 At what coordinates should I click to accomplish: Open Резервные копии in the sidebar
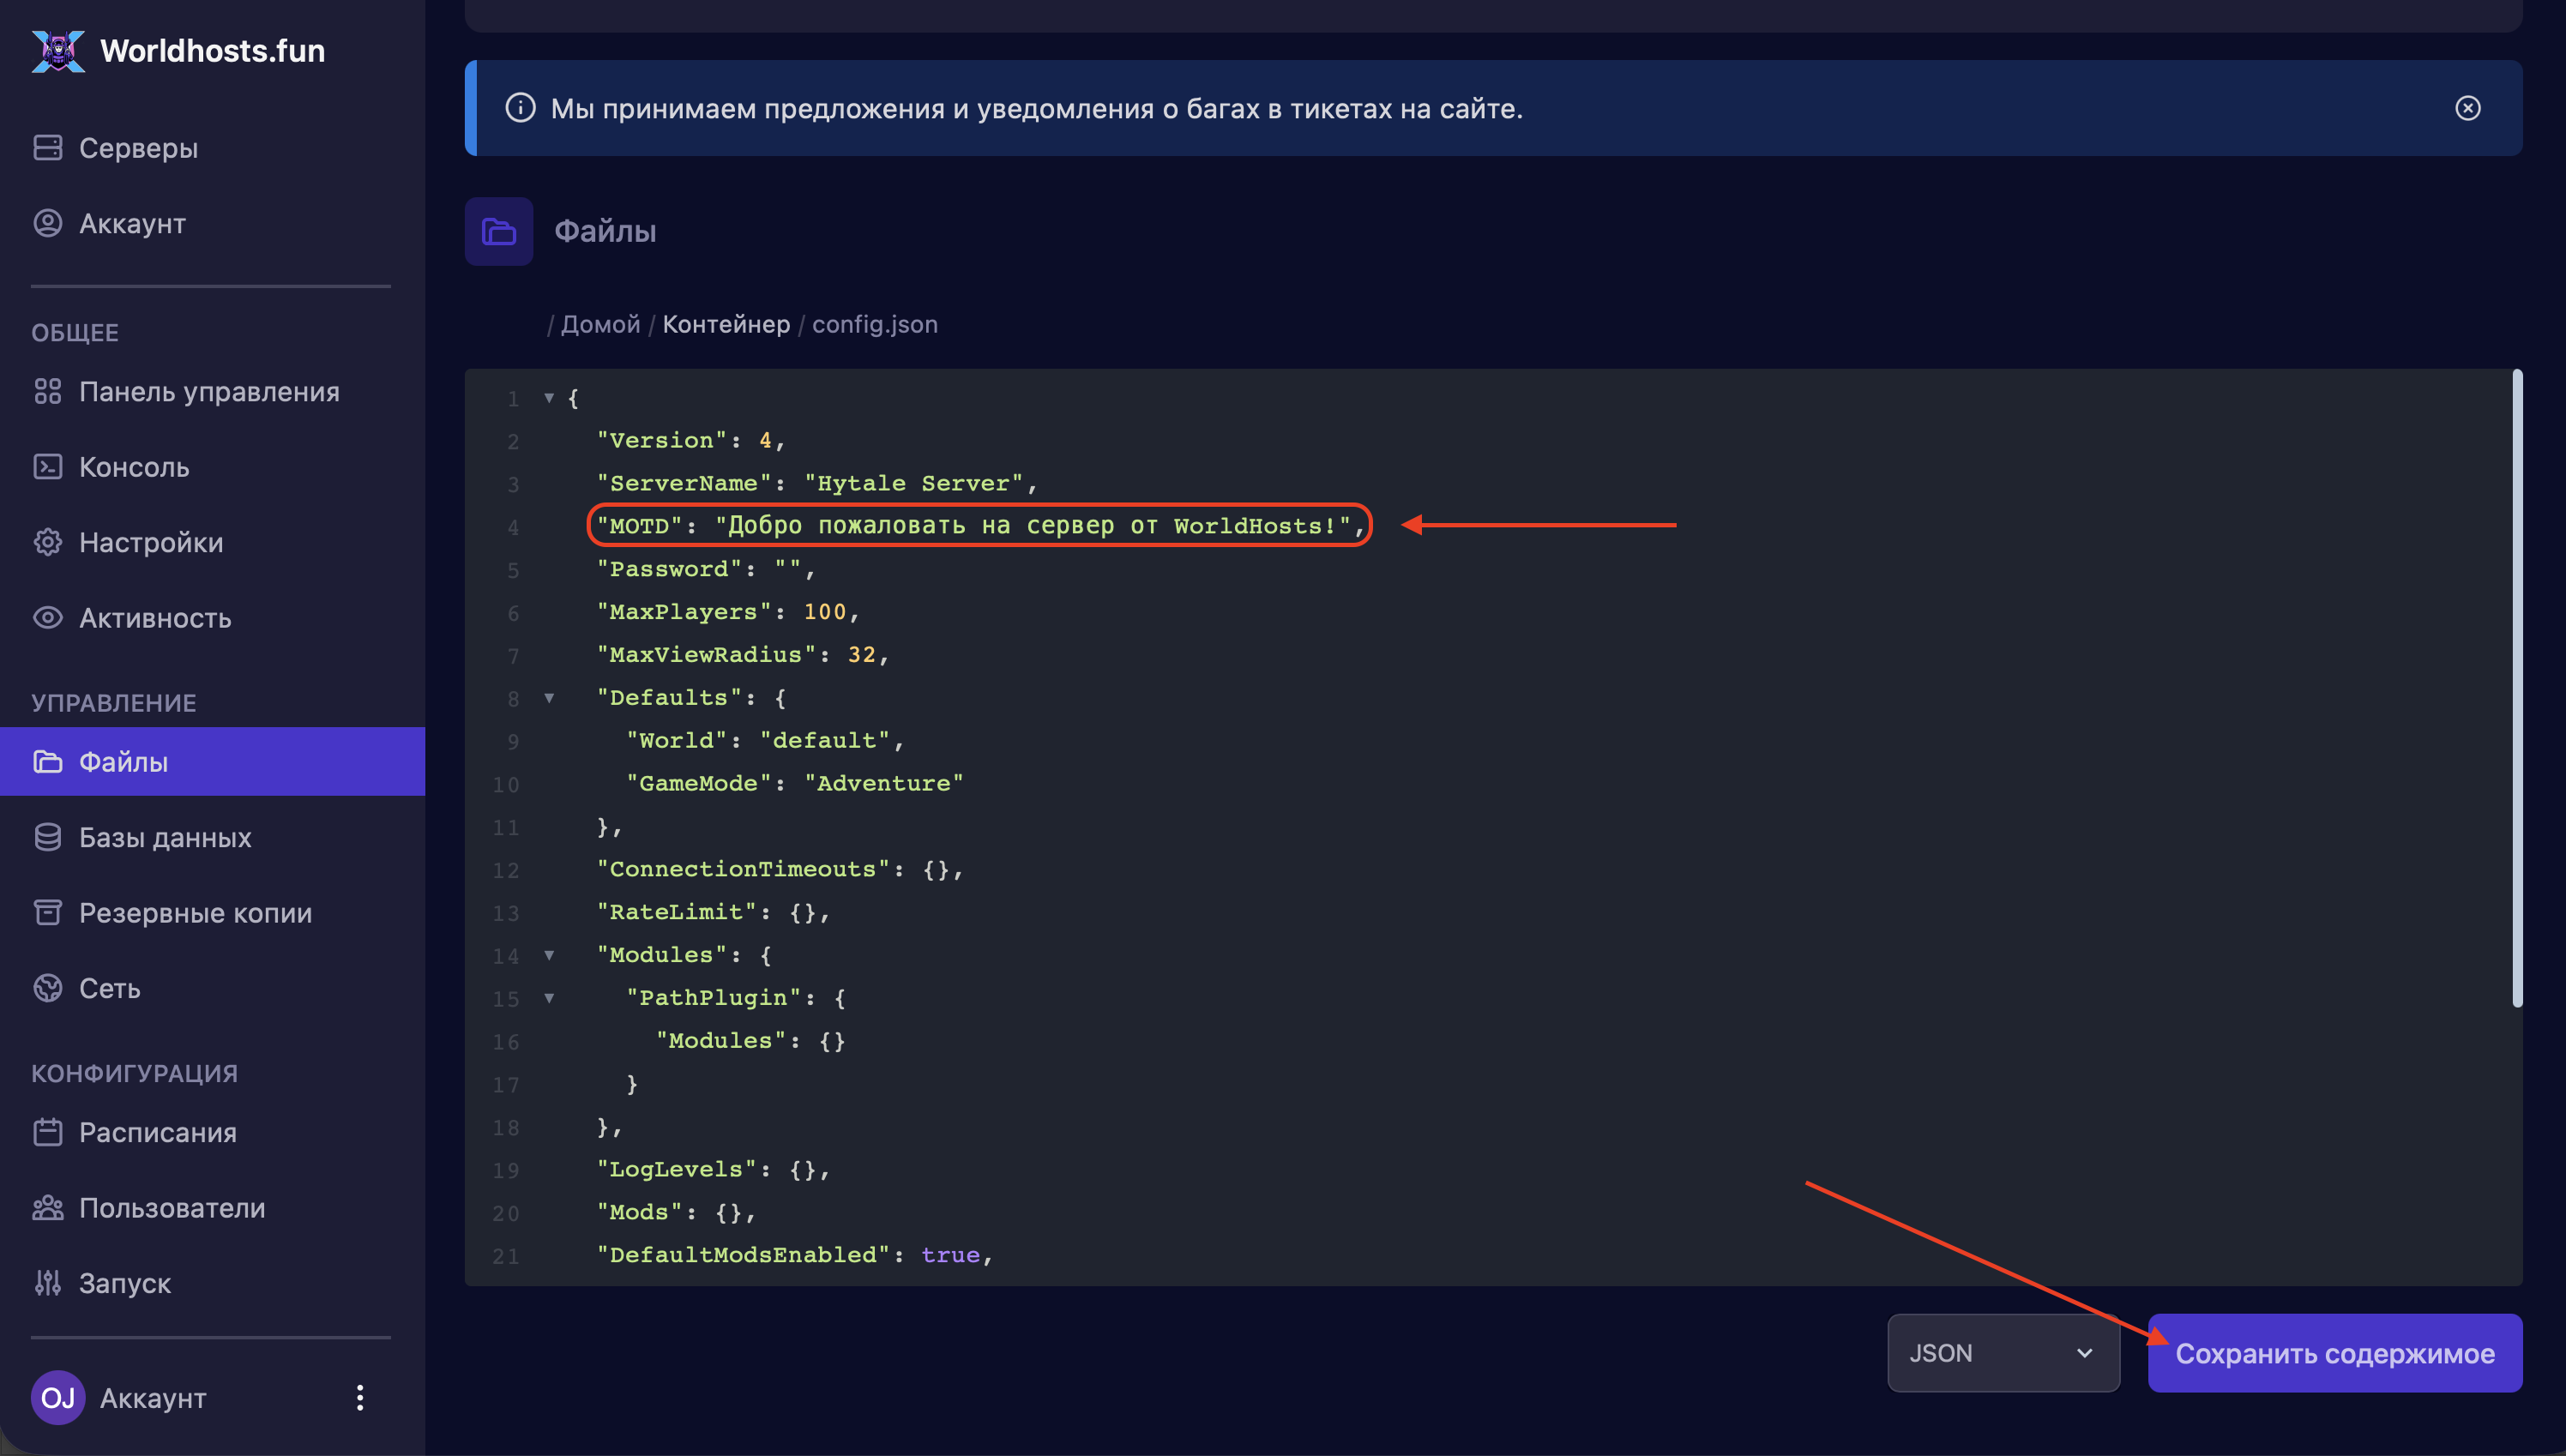click(195, 913)
